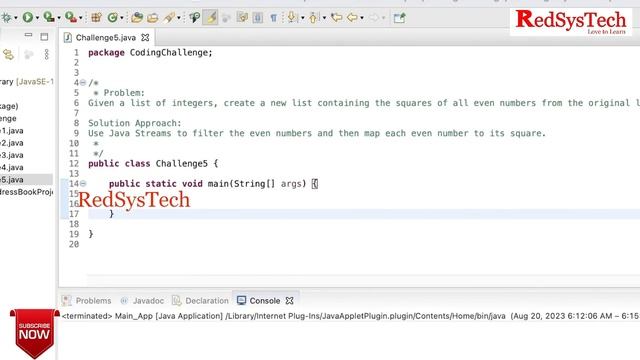The width and height of the screenshot is (640, 360).
Task: Go to Last Edit Location icon
Action: [x=336, y=18]
